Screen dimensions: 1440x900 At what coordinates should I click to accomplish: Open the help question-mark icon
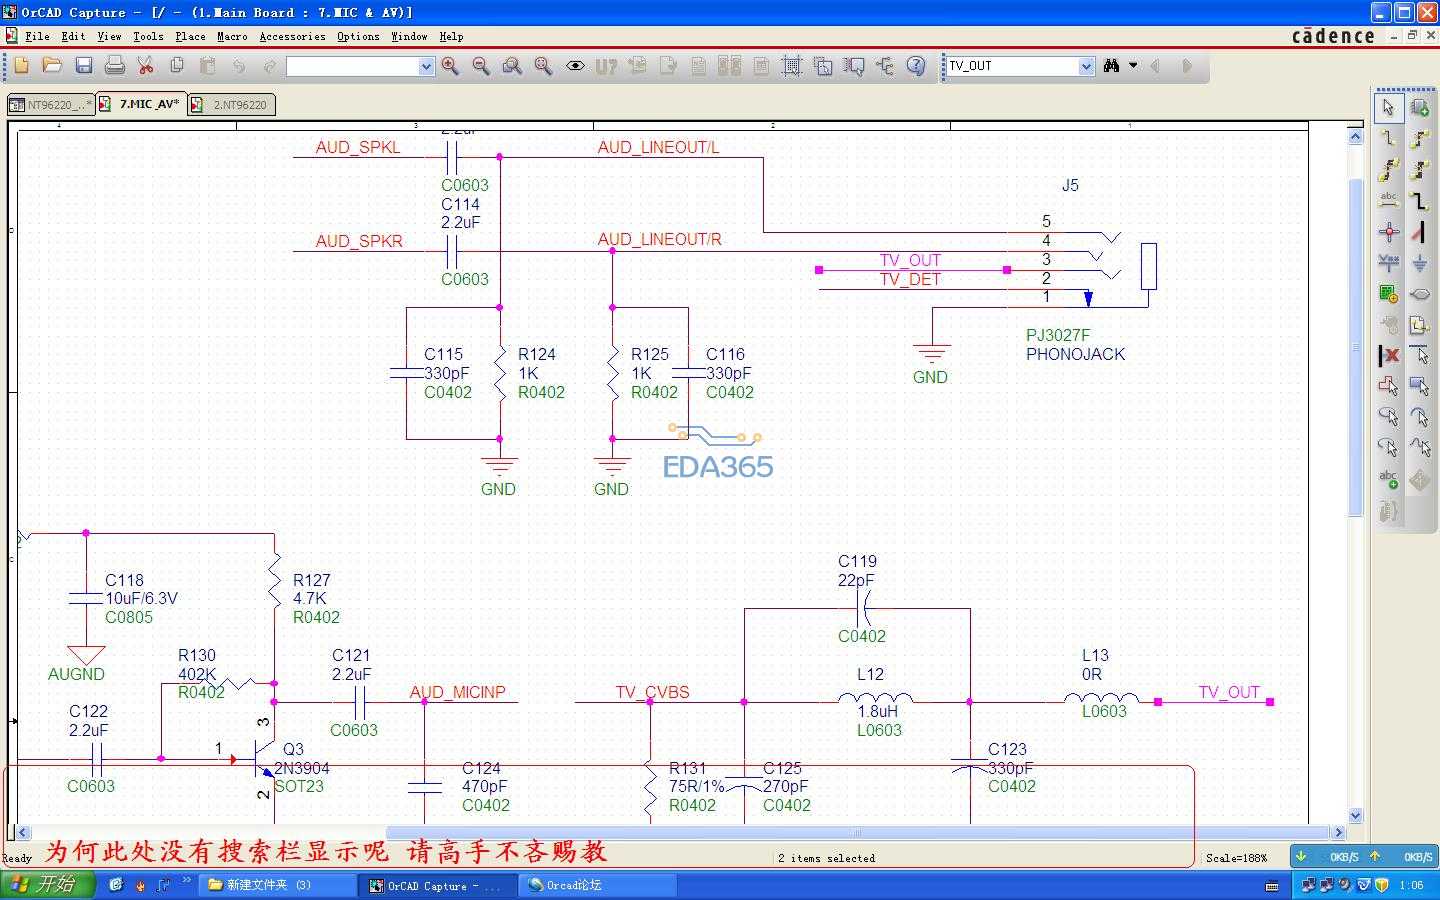click(x=915, y=66)
